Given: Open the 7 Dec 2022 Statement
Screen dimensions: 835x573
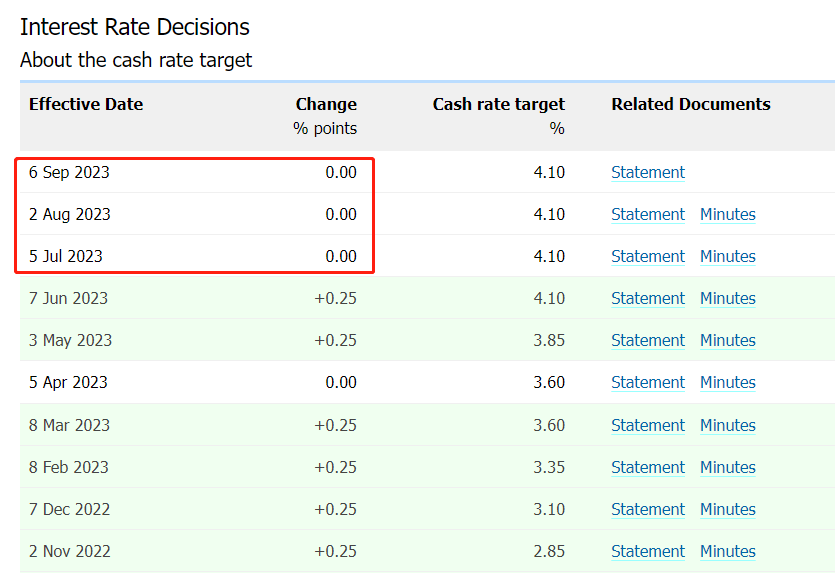Looking at the screenshot, I should point(648,509).
